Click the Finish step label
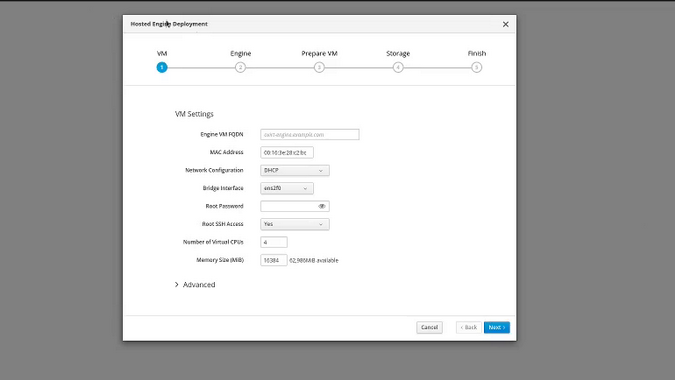This screenshot has height=380, width=675. [477, 53]
